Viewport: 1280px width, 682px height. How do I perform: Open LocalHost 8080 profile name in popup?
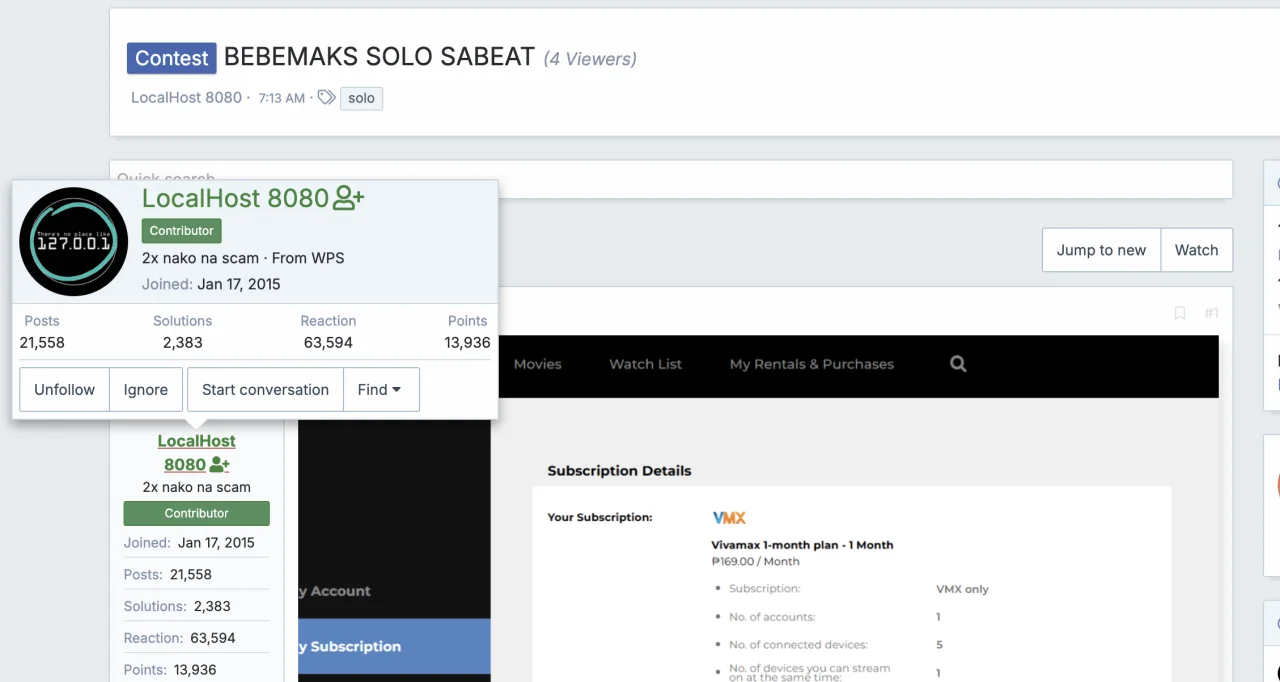click(x=235, y=198)
